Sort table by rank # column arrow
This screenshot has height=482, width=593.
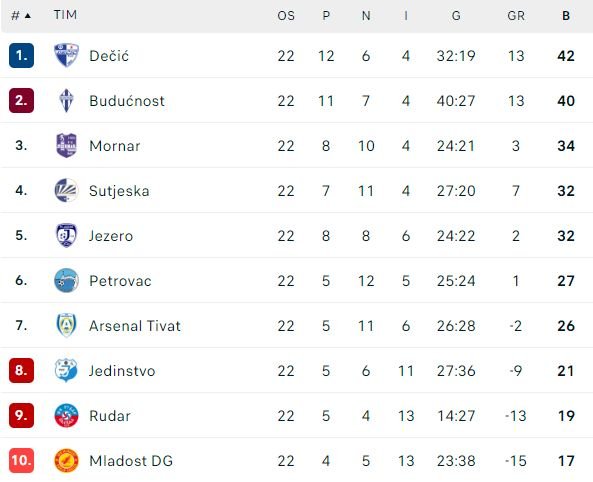click(x=28, y=16)
